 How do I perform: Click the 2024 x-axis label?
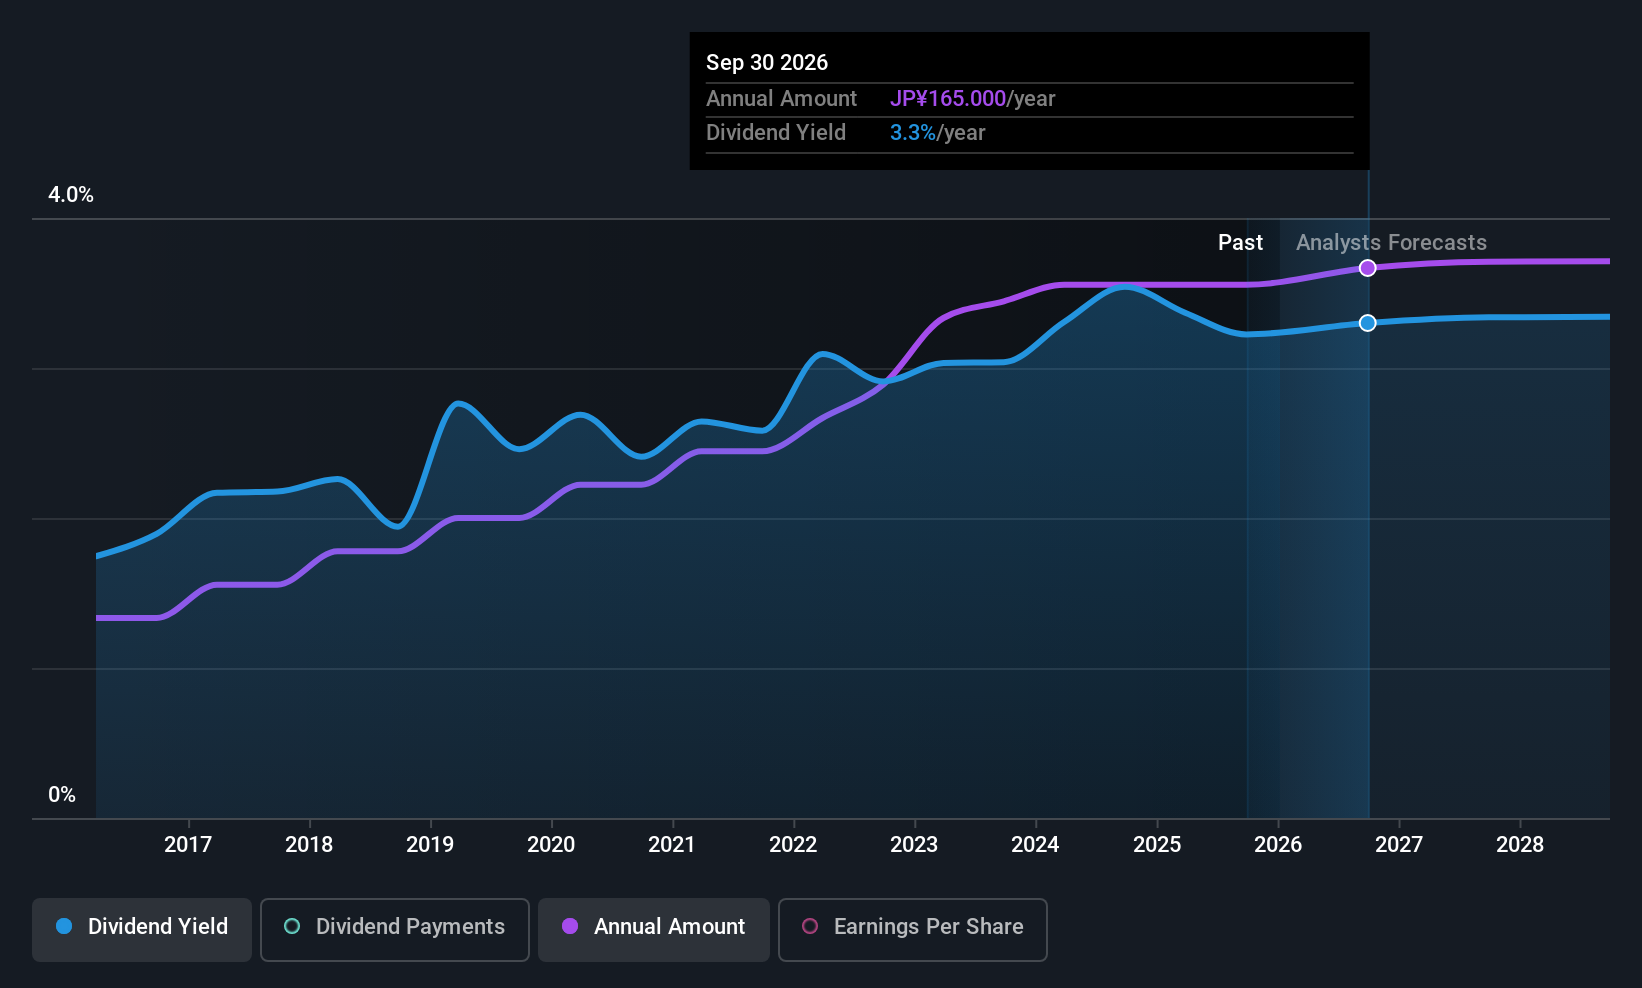(x=1035, y=845)
